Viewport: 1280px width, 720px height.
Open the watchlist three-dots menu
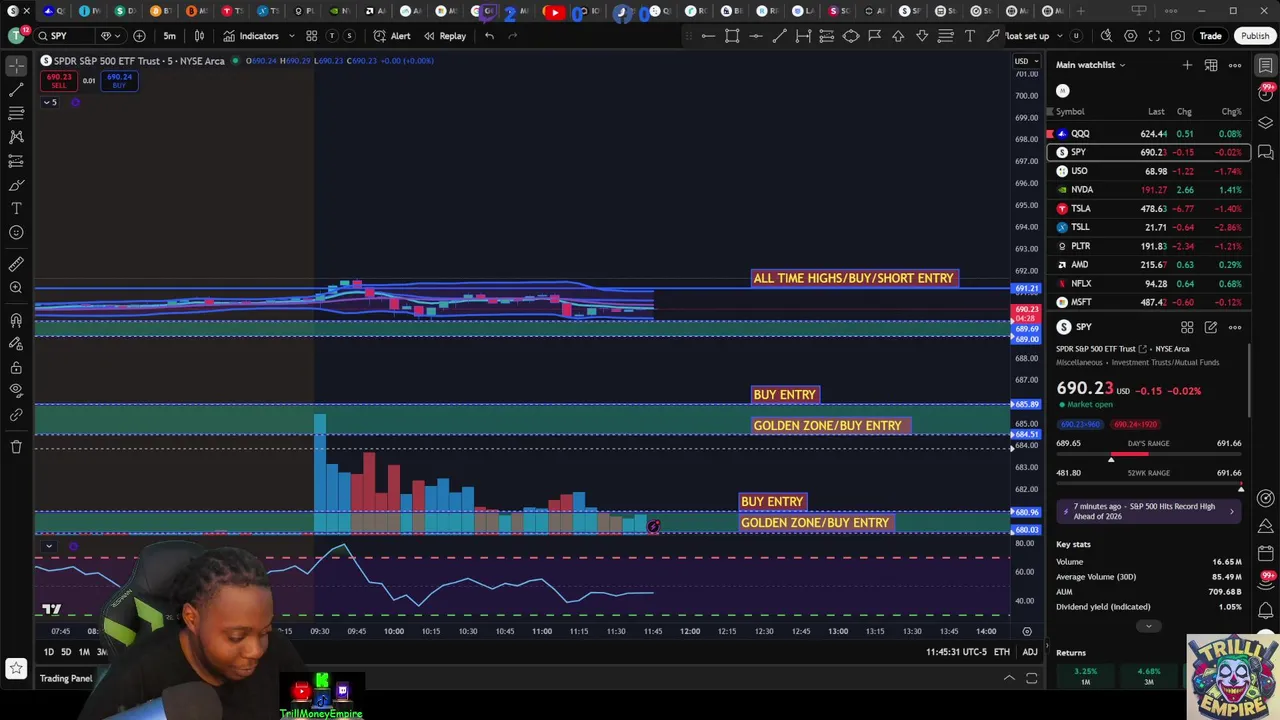[x=1235, y=65]
